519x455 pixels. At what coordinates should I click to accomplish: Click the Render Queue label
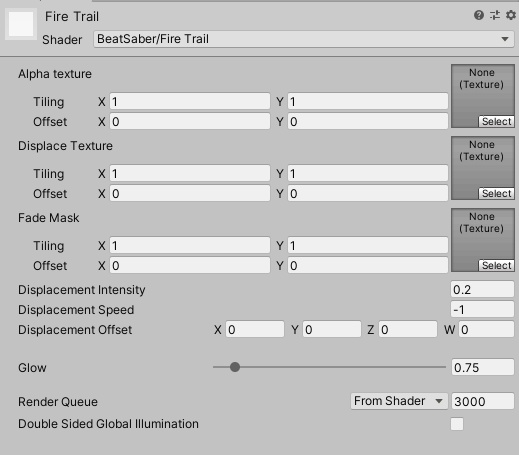coord(58,402)
